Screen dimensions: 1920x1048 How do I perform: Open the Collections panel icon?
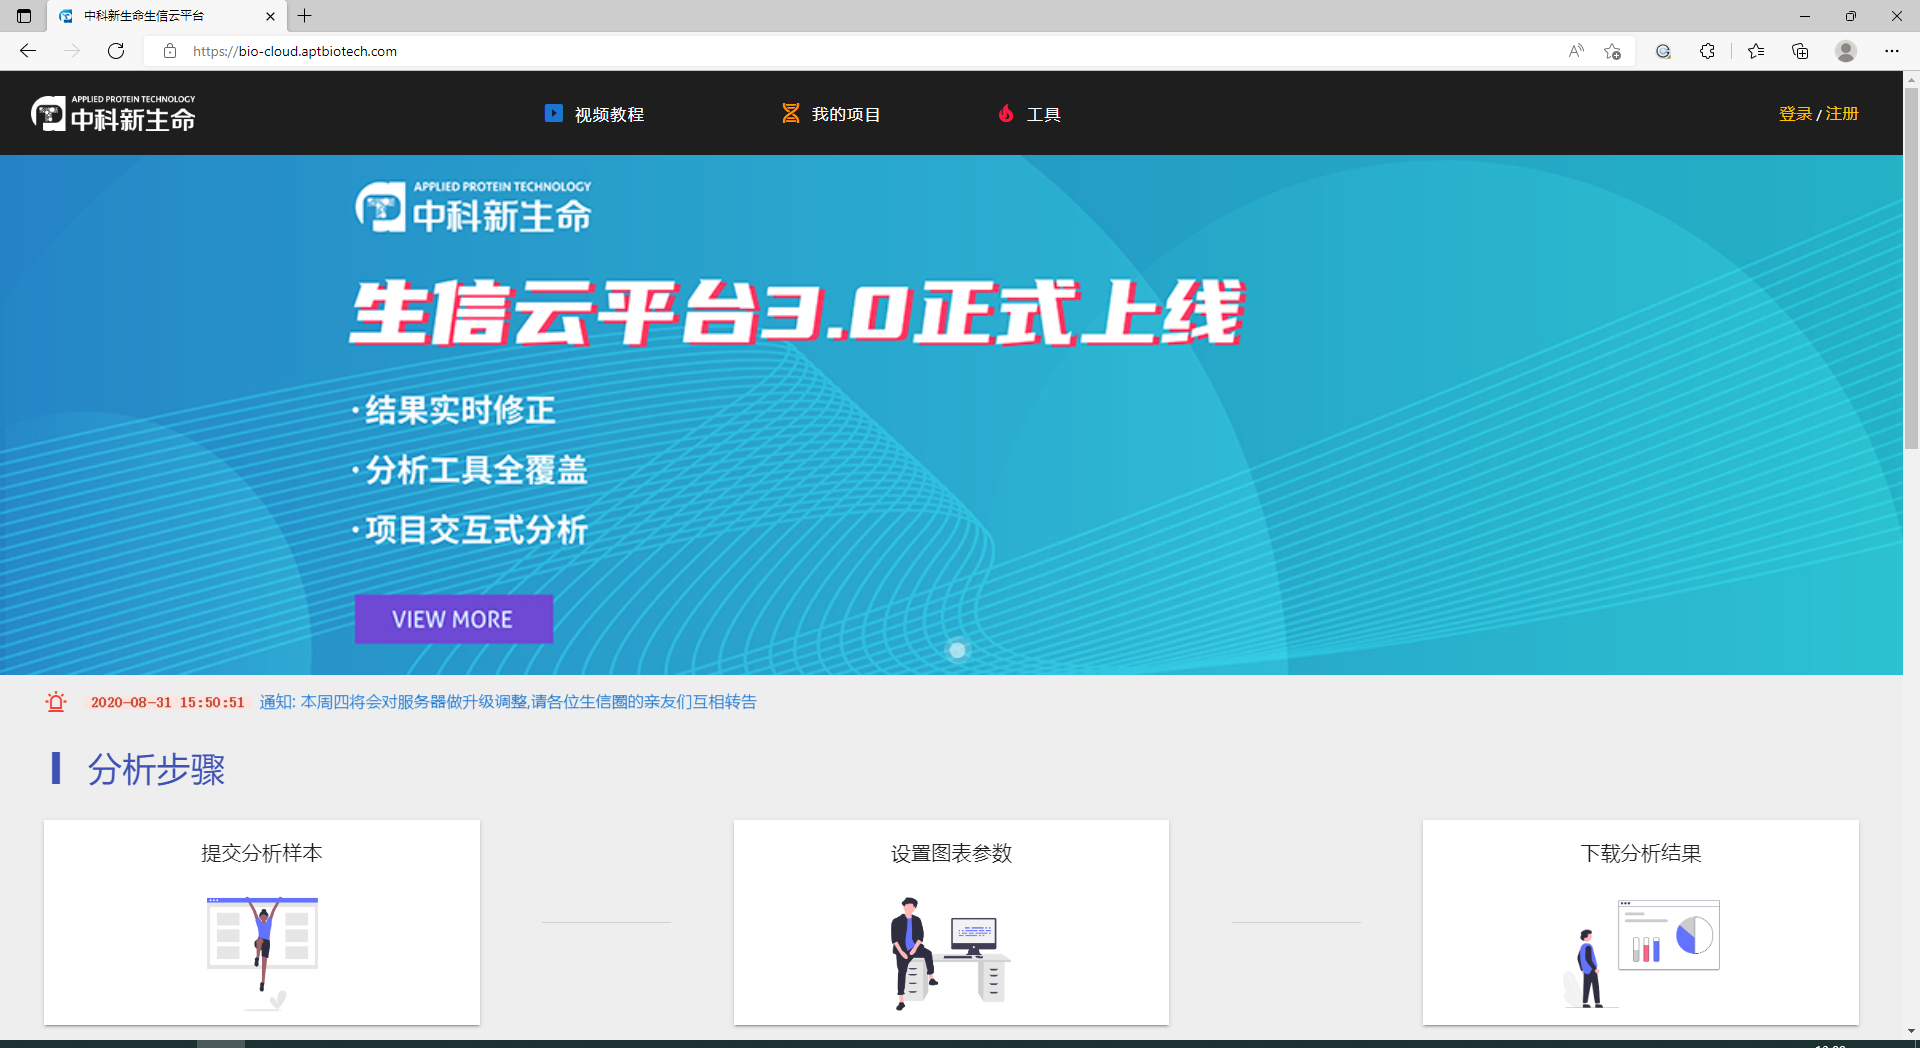1800,50
